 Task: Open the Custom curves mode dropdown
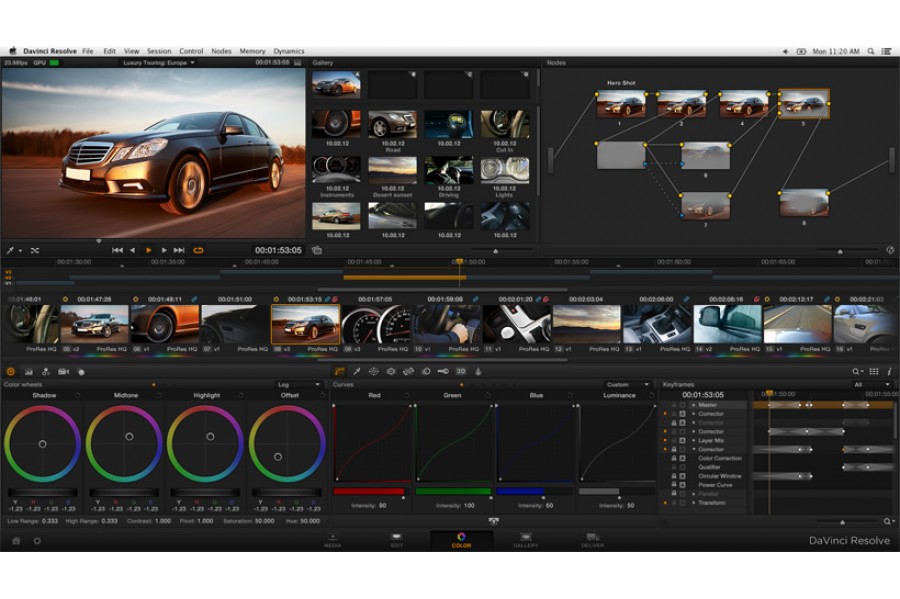(x=627, y=384)
